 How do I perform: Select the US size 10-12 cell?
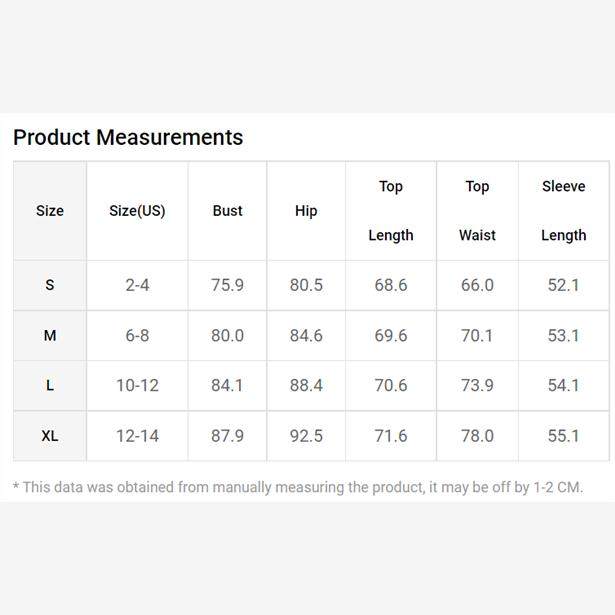click(x=137, y=386)
